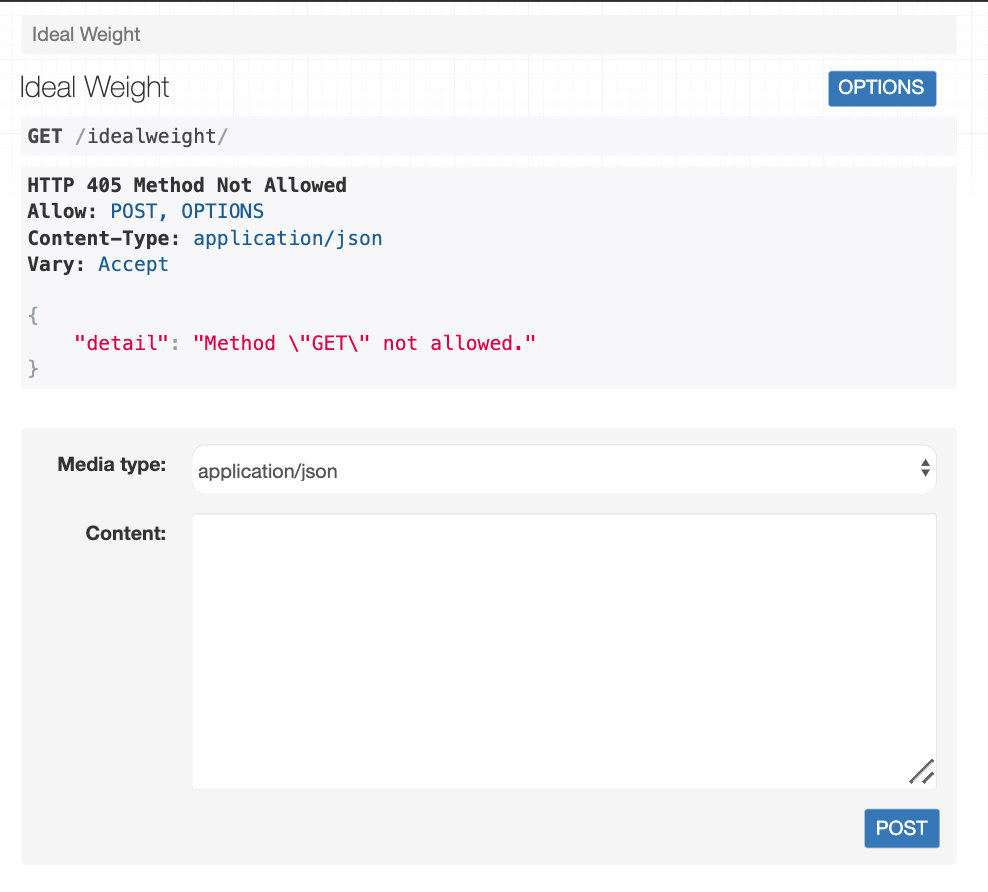Click the opening curly brace of JSON
Image resolution: width=988 pixels, height=892 pixels.
33,316
